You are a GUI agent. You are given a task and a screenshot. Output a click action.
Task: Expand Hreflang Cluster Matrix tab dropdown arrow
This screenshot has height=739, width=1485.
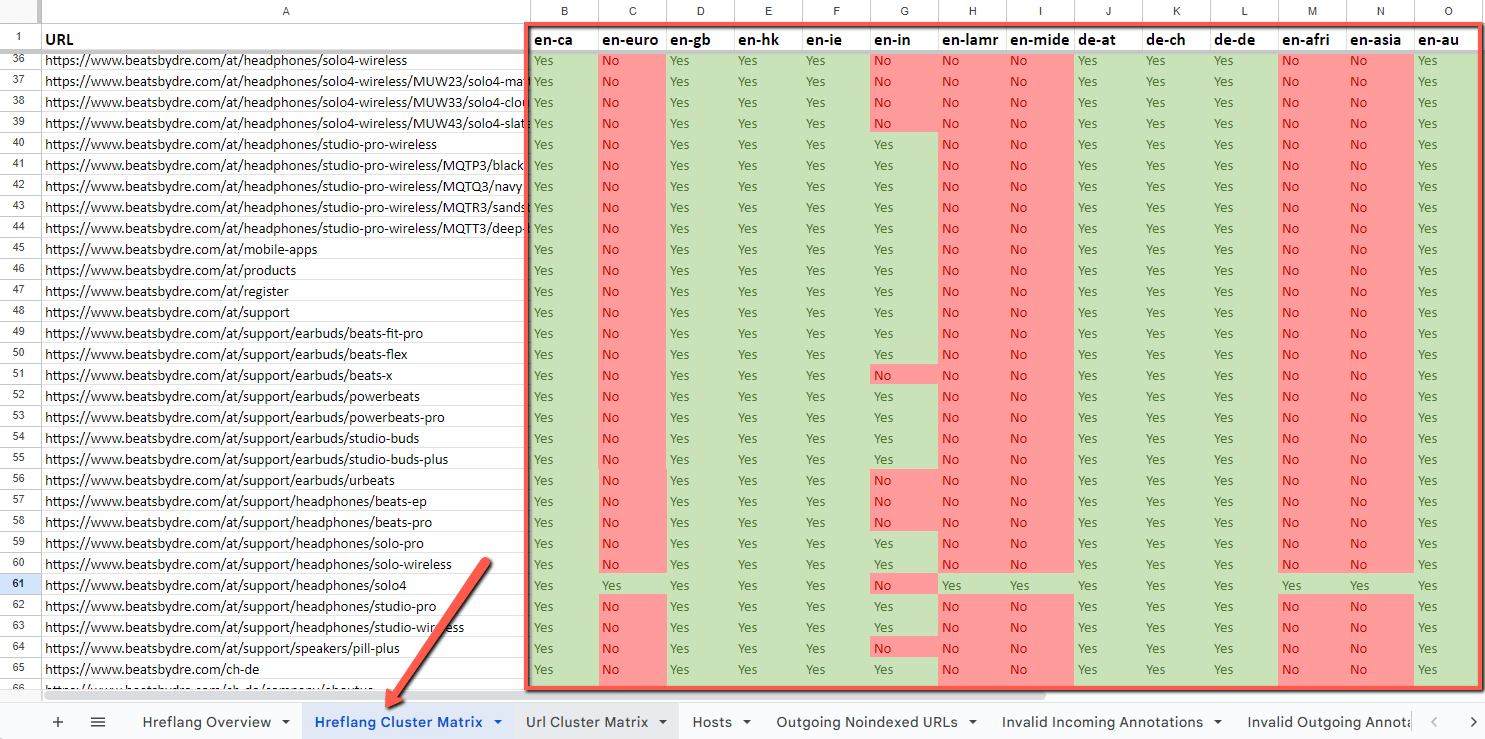point(497,722)
